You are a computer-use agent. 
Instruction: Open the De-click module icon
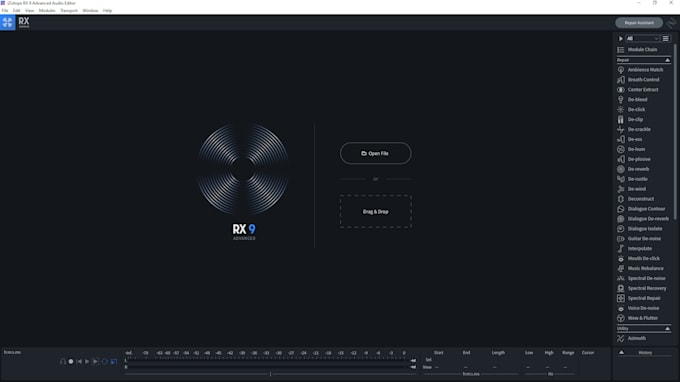click(x=621, y=110)
